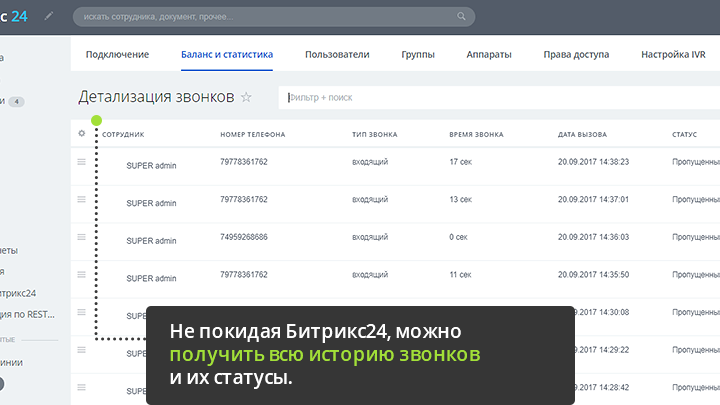Open row menu for the 14:37:01 call
720x405 pixels.
(x=82, y=199)
